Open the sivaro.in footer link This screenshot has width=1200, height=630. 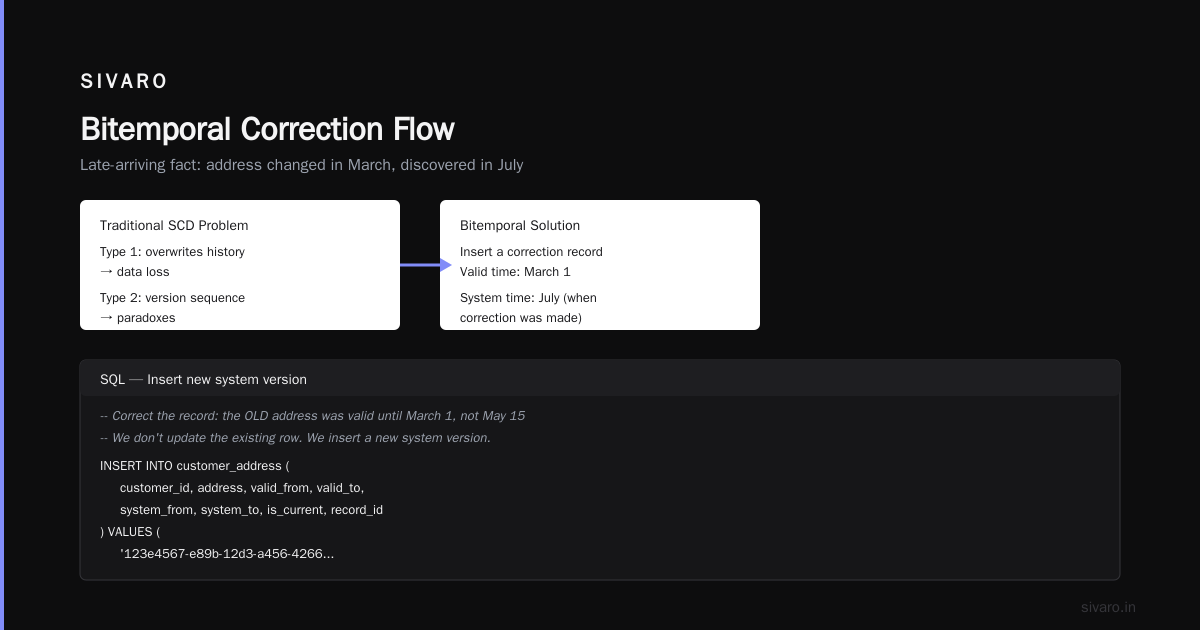tap(1109, 607)
